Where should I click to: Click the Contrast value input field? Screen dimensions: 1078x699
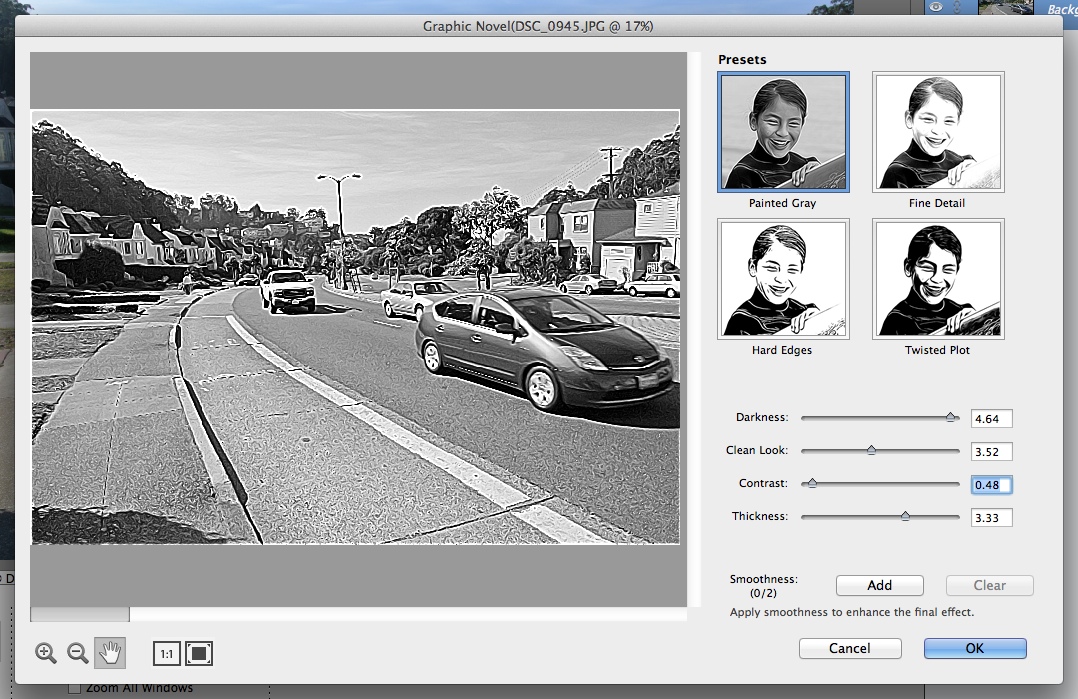click(x=991, y=485)
